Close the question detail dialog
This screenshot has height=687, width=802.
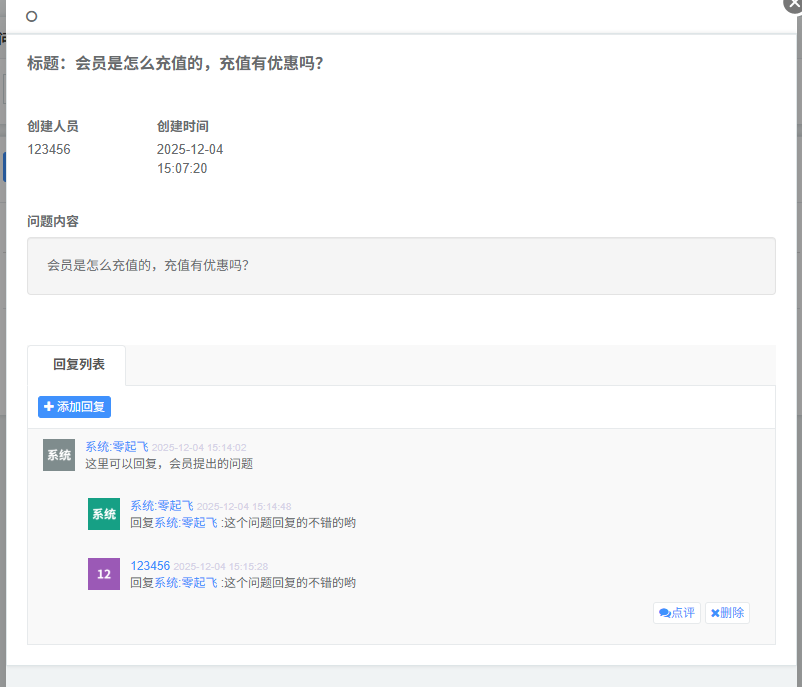(x=793, y=7)
